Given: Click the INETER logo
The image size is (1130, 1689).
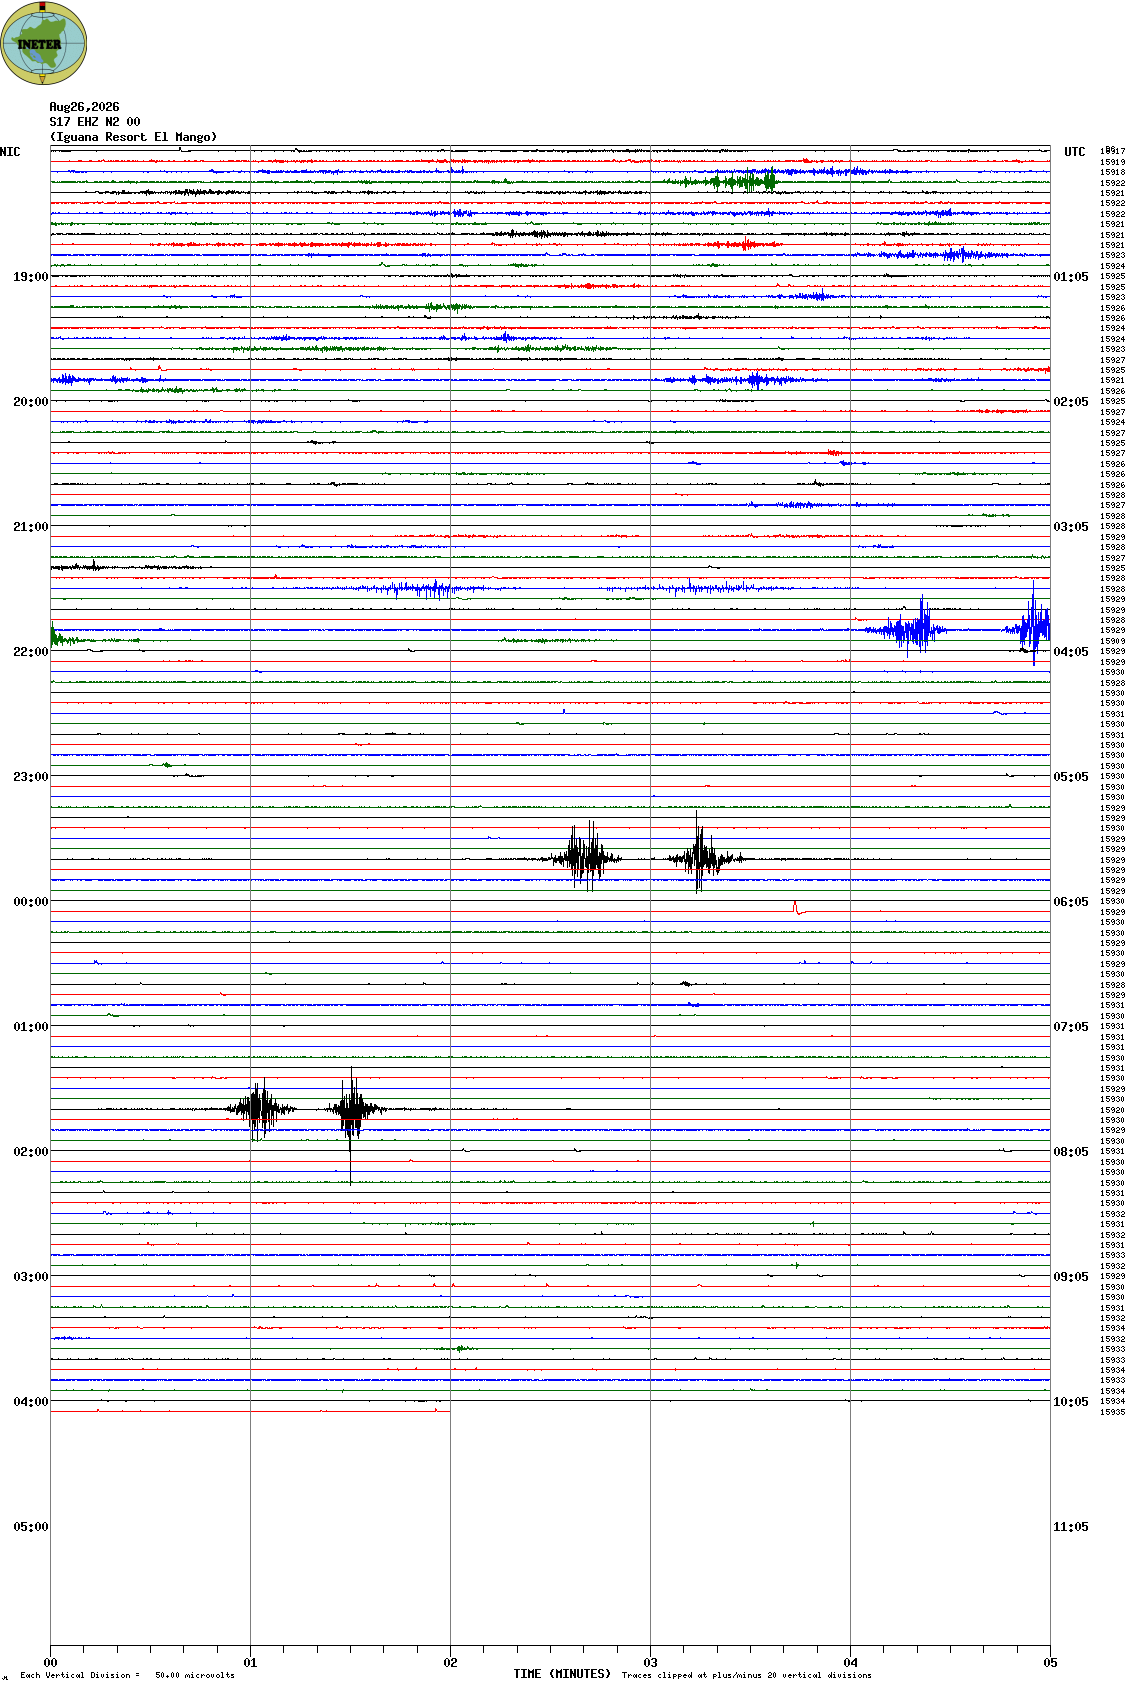Looking at the screenshot, I should 44,43.
